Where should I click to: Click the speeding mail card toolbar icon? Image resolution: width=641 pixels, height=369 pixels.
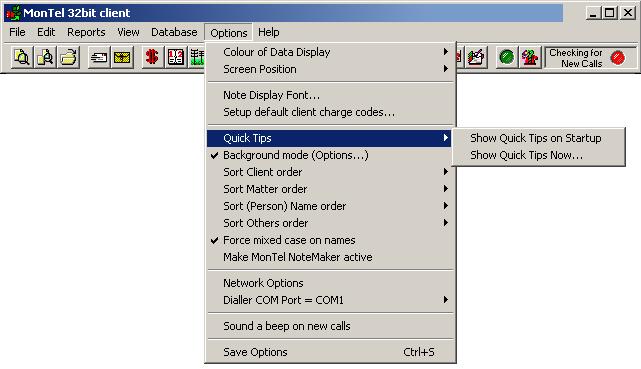tap(99, 57)
